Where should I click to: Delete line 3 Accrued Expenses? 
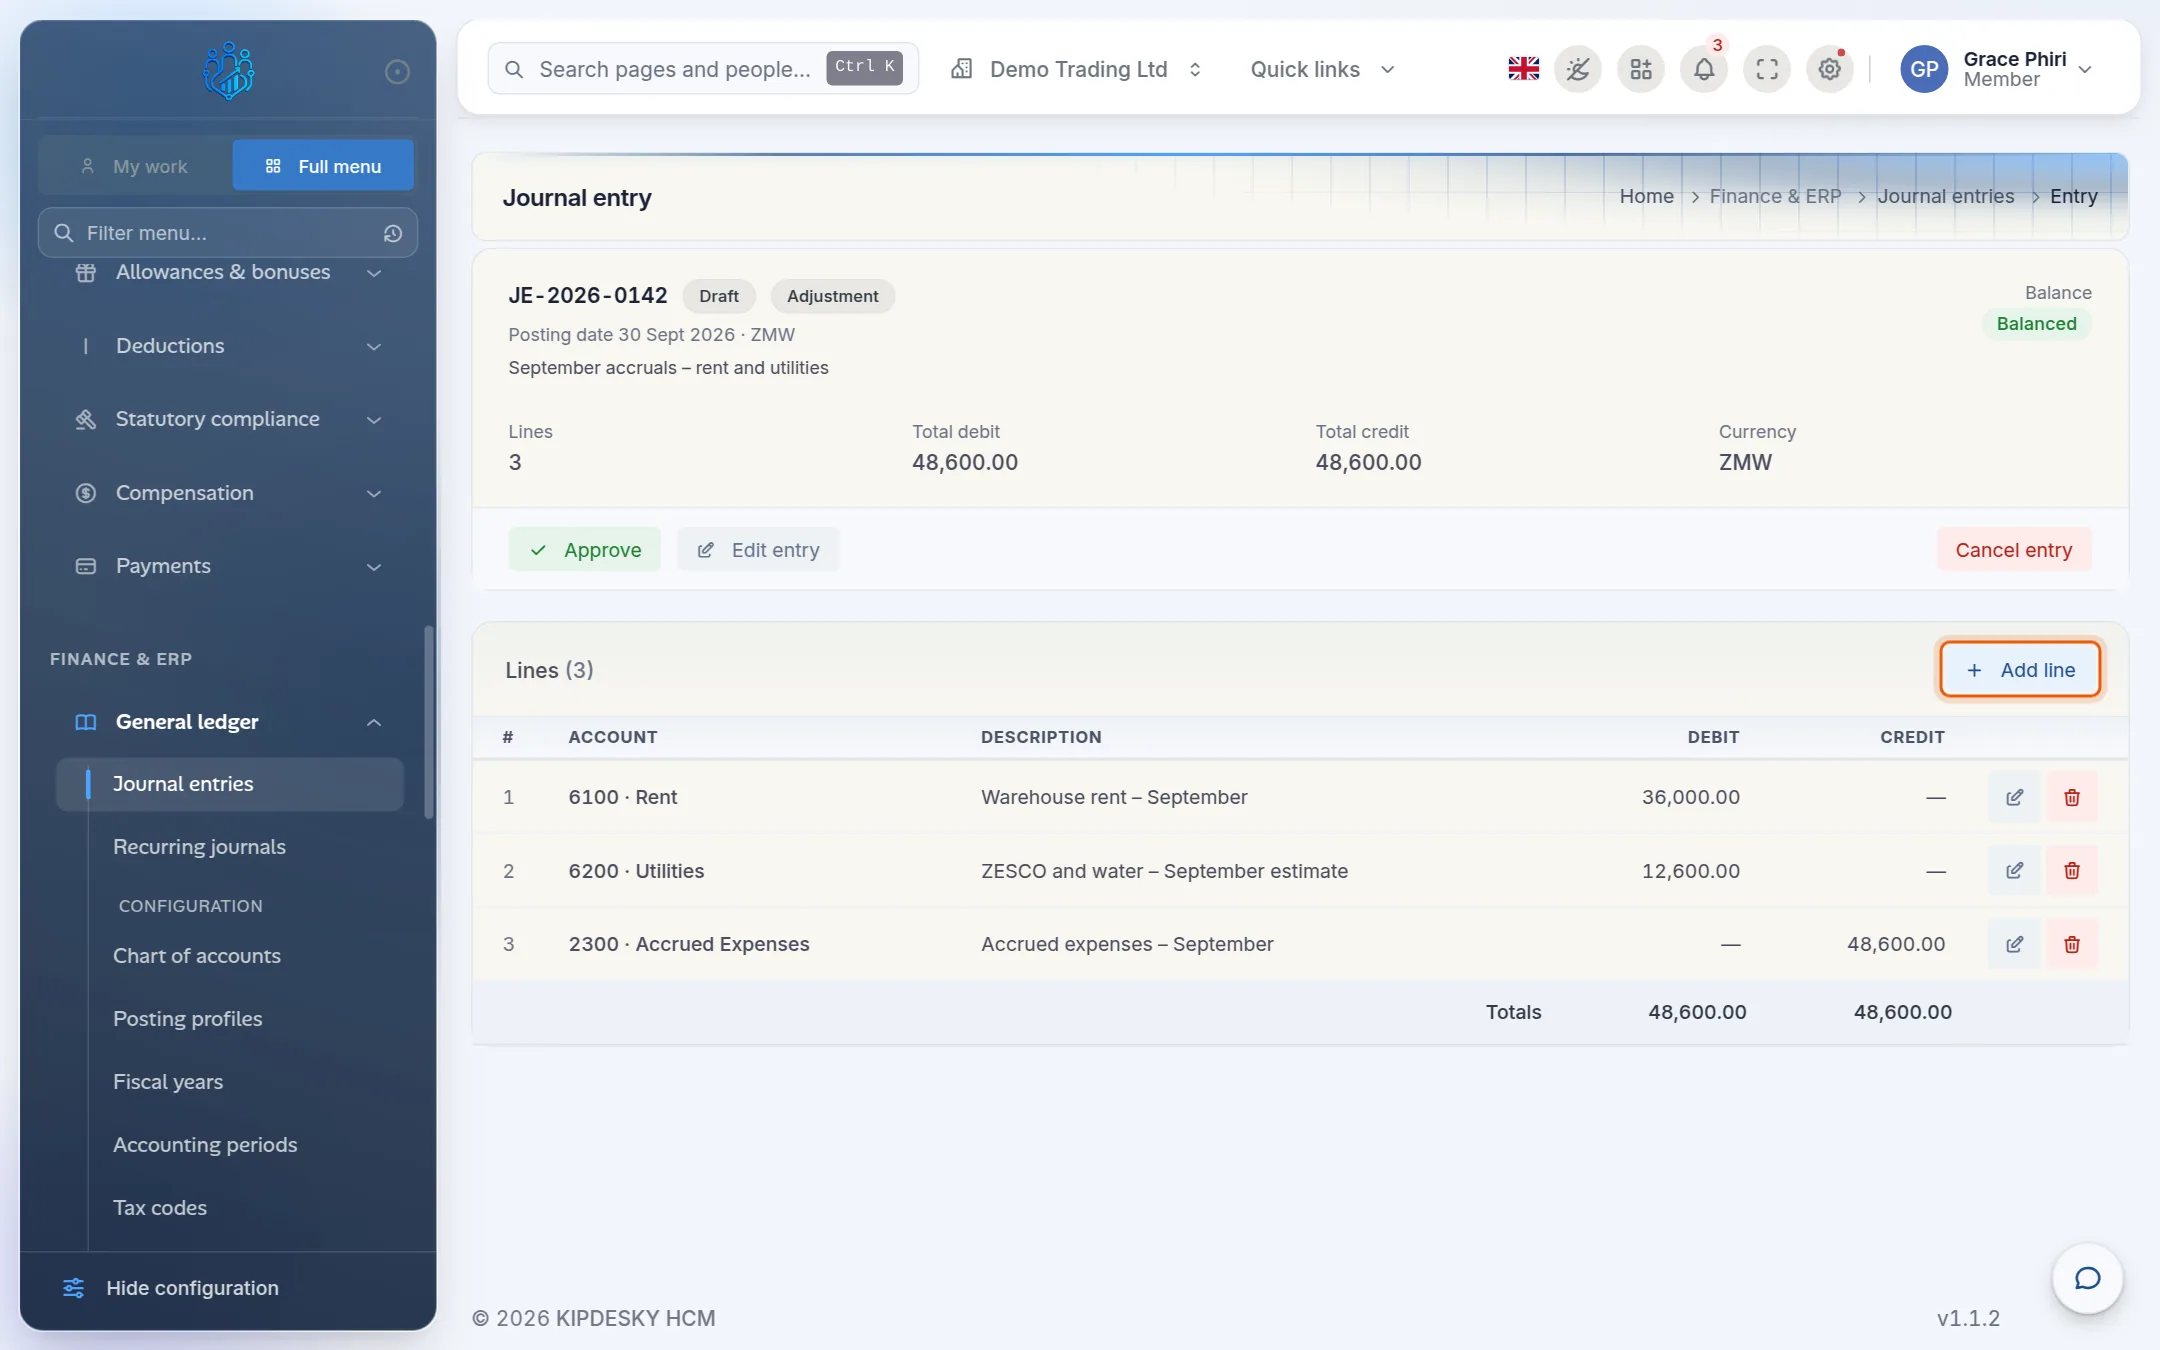2072,944
